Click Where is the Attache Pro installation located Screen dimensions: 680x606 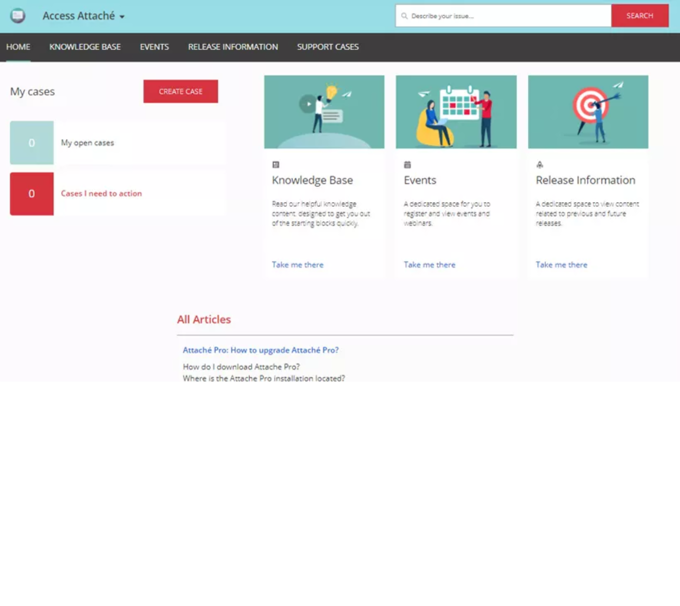264,378
